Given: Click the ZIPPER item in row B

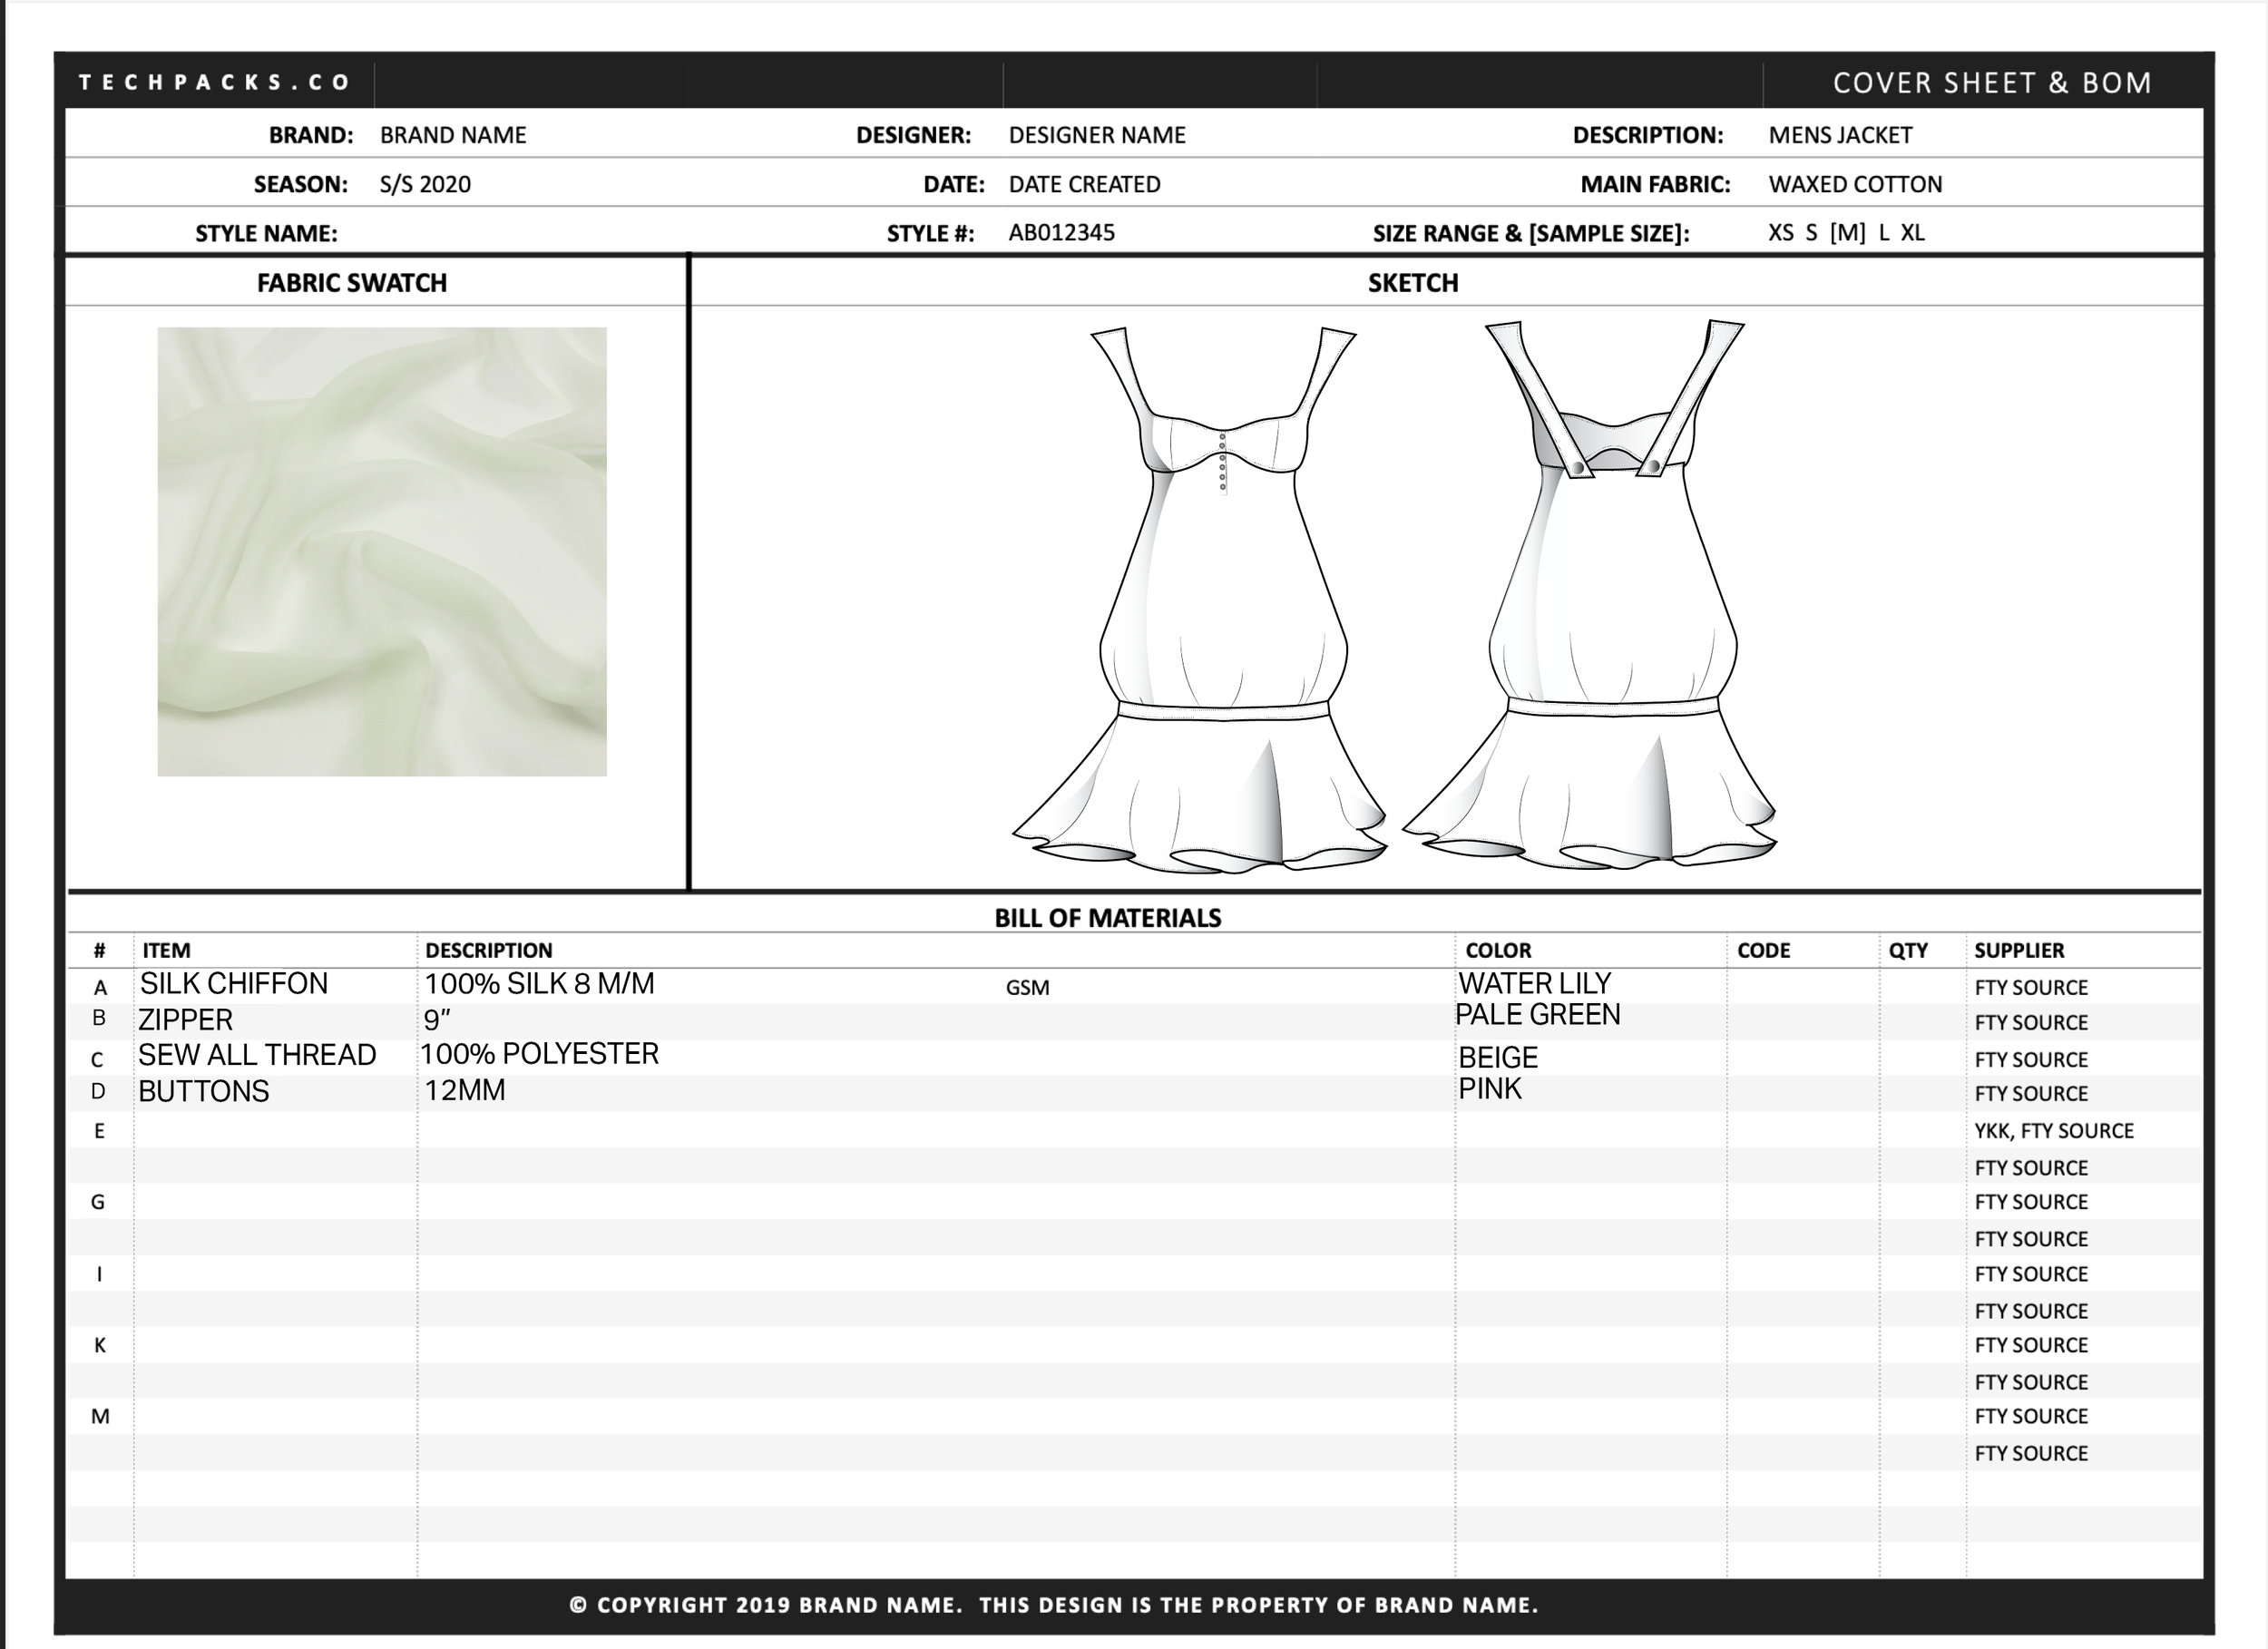Looking at the screenshot, I should pyautogui.click(x=185, y=1020).
